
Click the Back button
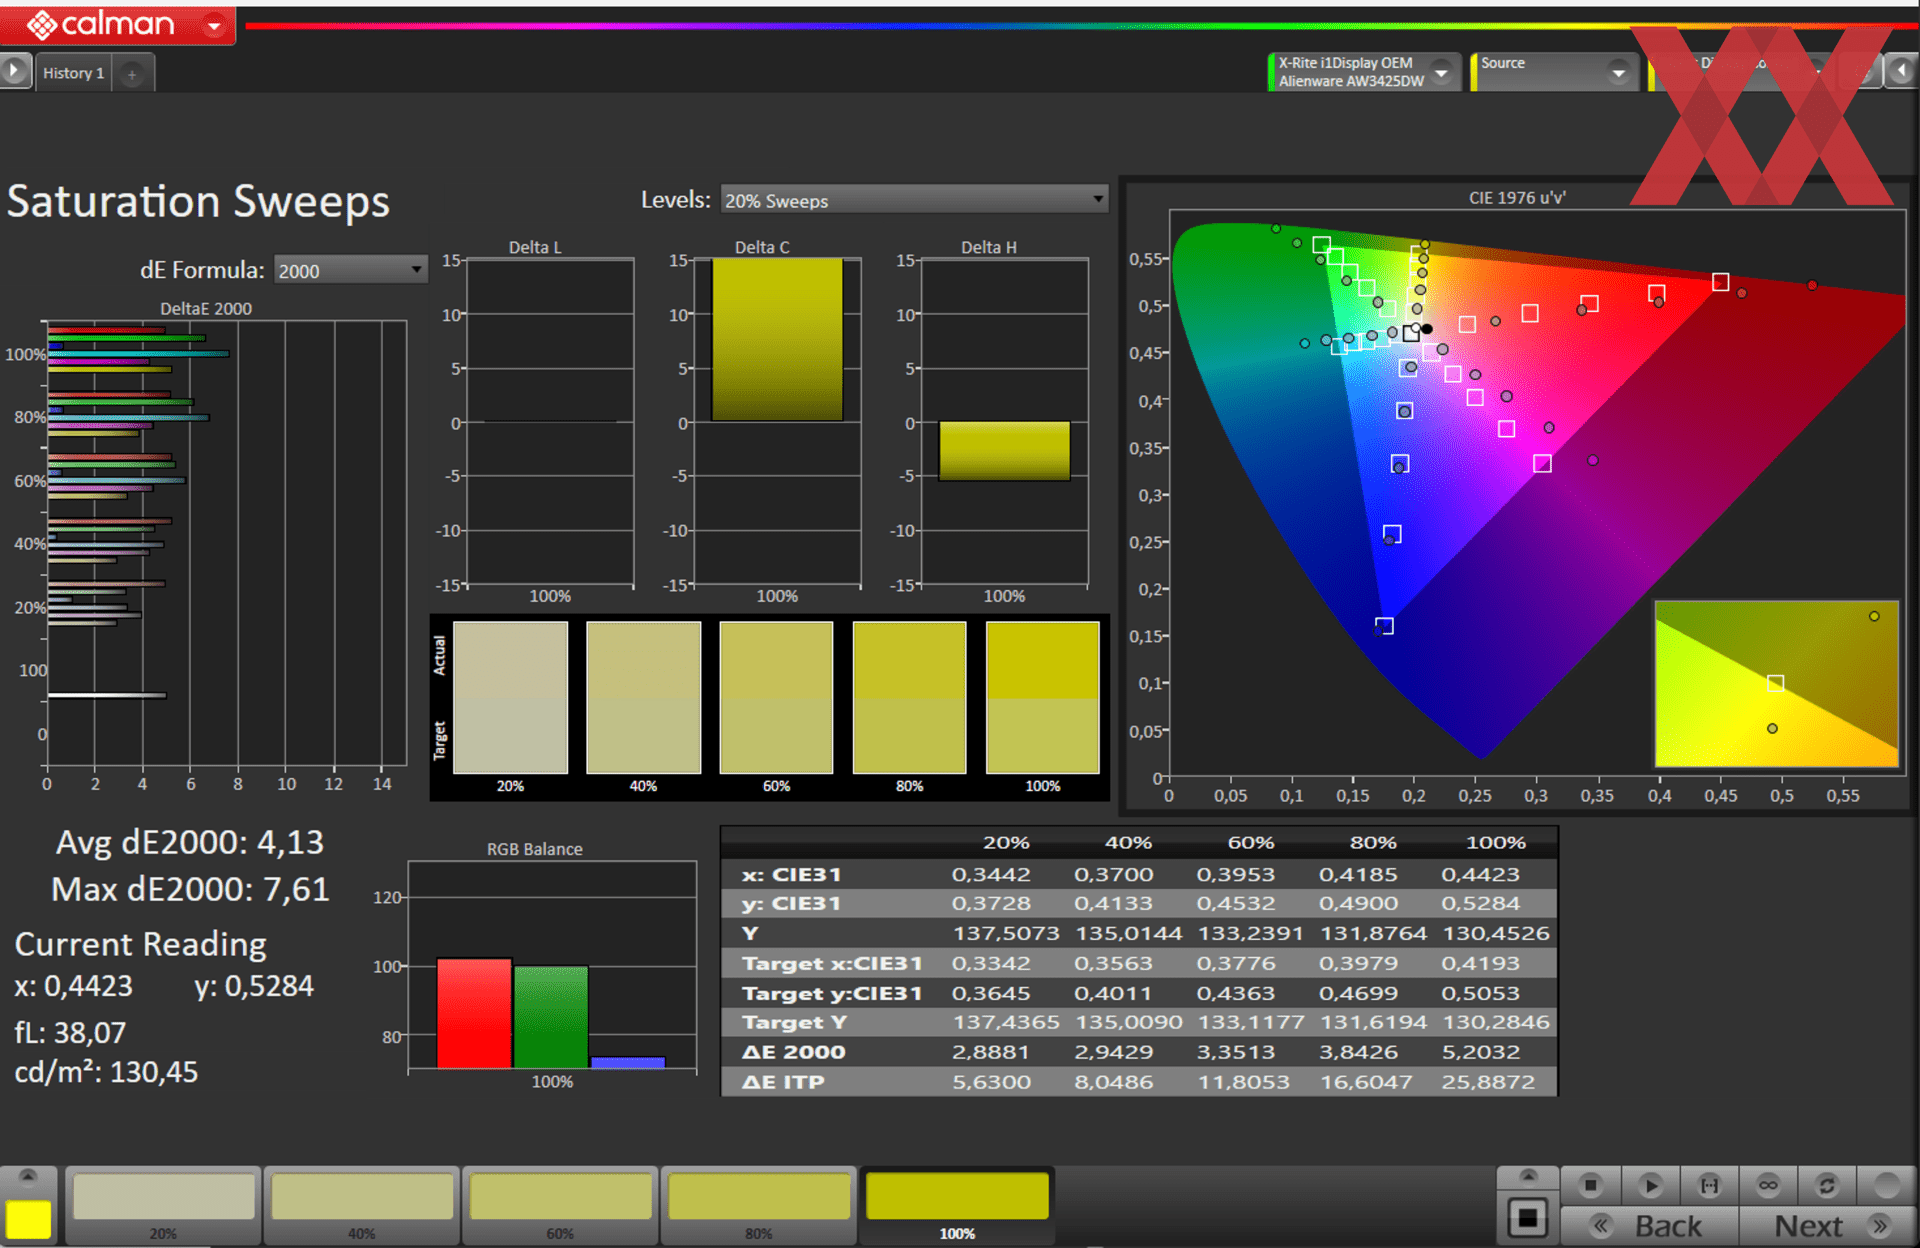click(x=1650, y=1226)
